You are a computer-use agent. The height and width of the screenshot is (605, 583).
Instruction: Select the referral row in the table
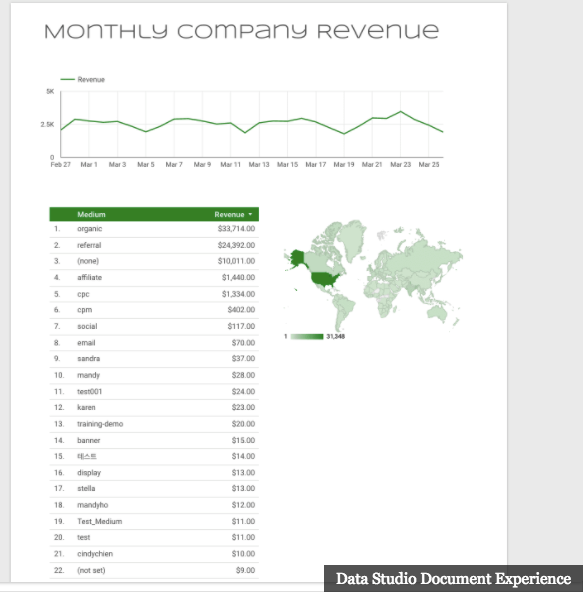(x=154, y=245)
